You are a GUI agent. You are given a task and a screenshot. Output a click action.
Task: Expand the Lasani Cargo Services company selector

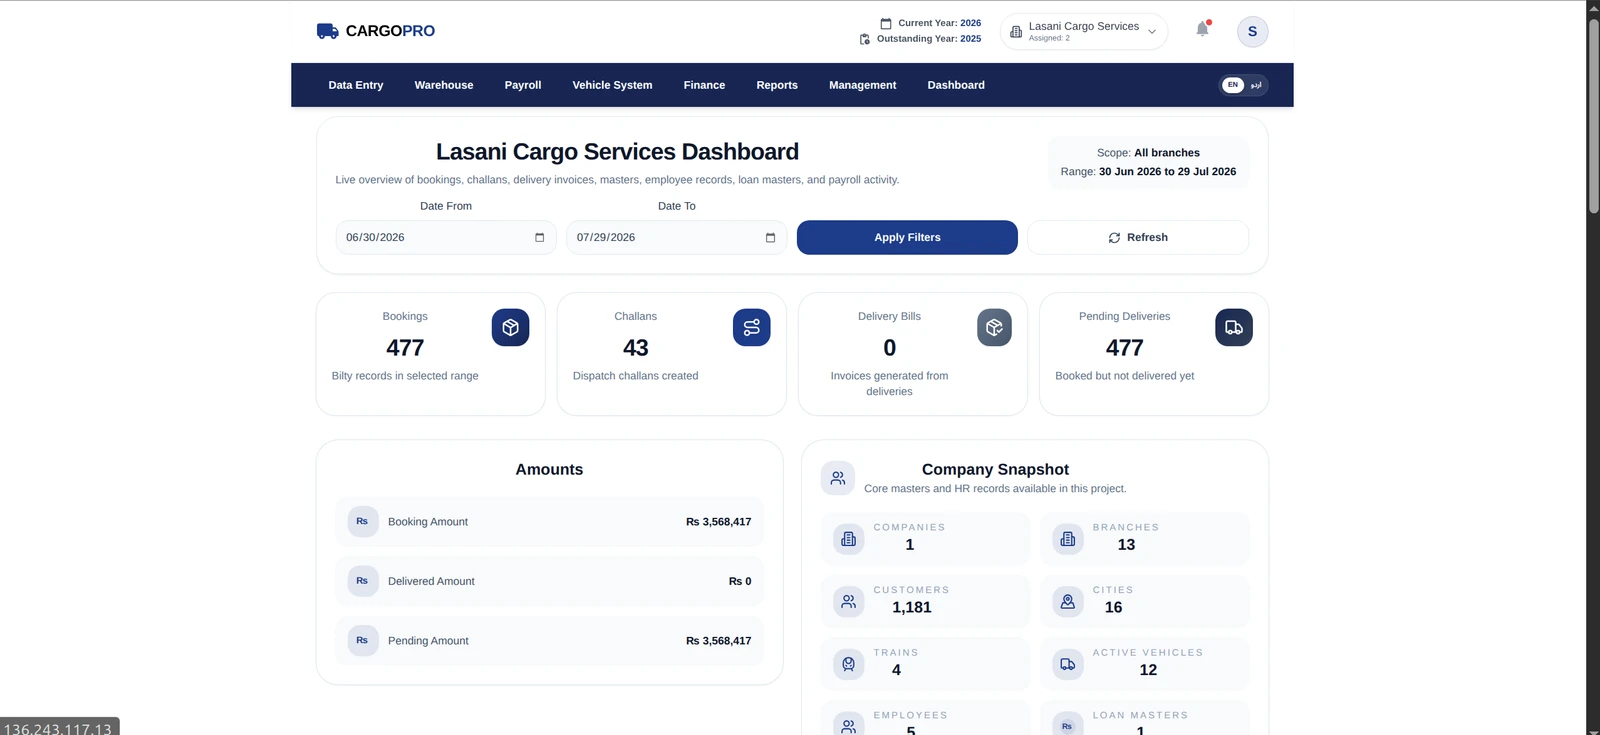coord(1084,31)
